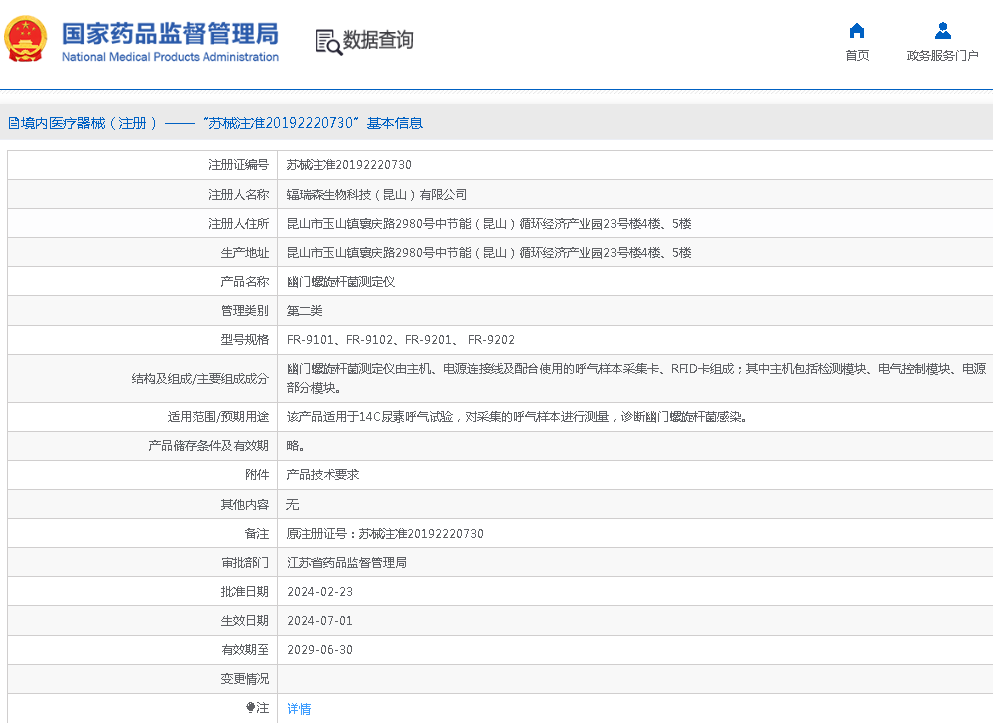The height and width of the screenshot is (723, 993).
Task: Click the national emblem logo
Action: click(25, 40)
